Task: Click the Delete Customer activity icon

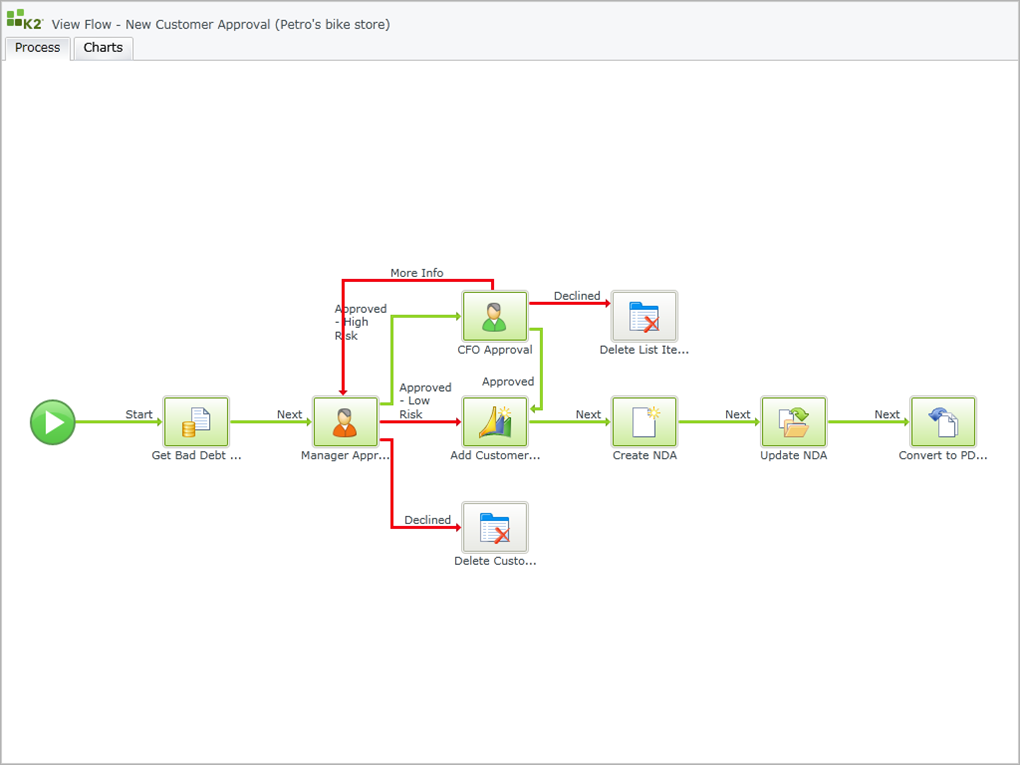Action: pyautogui.click(x=494, y=527)
